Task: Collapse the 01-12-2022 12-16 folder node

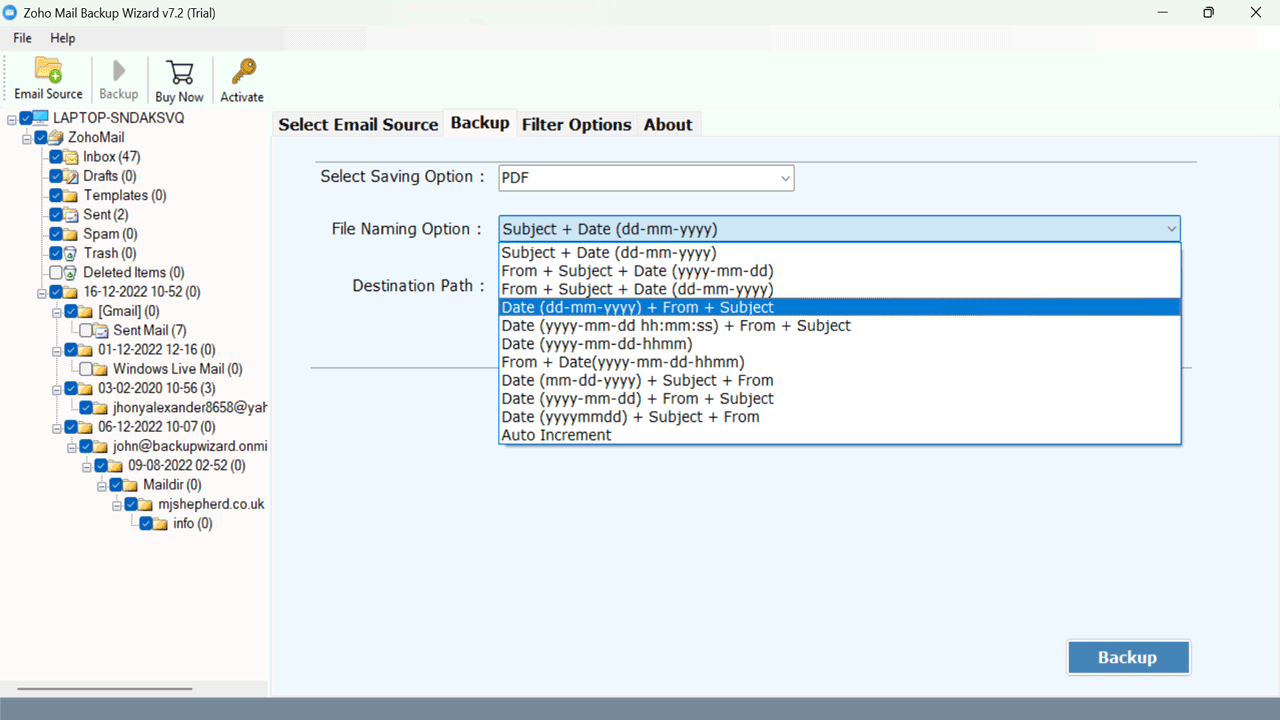Action: point(57,350)
